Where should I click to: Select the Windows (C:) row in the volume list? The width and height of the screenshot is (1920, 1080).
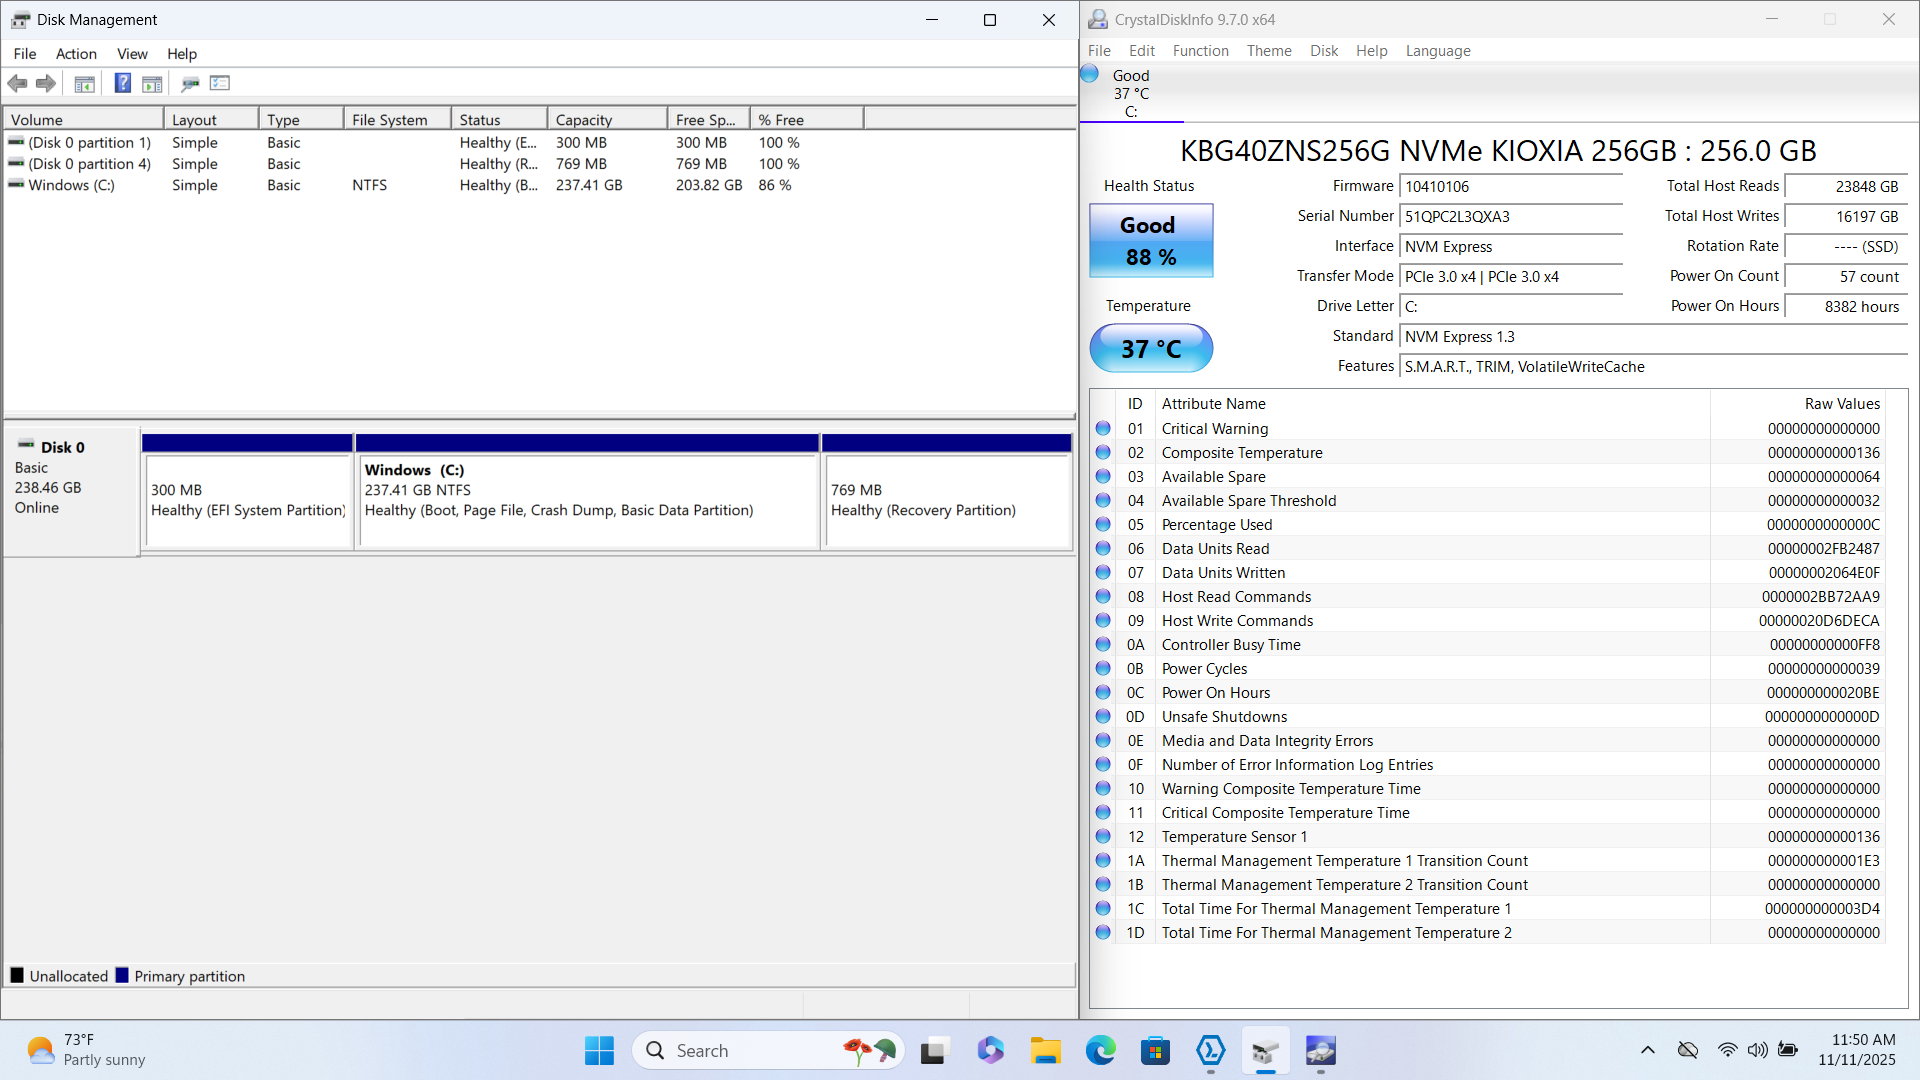pyautogui.click(x=71, y=185)
